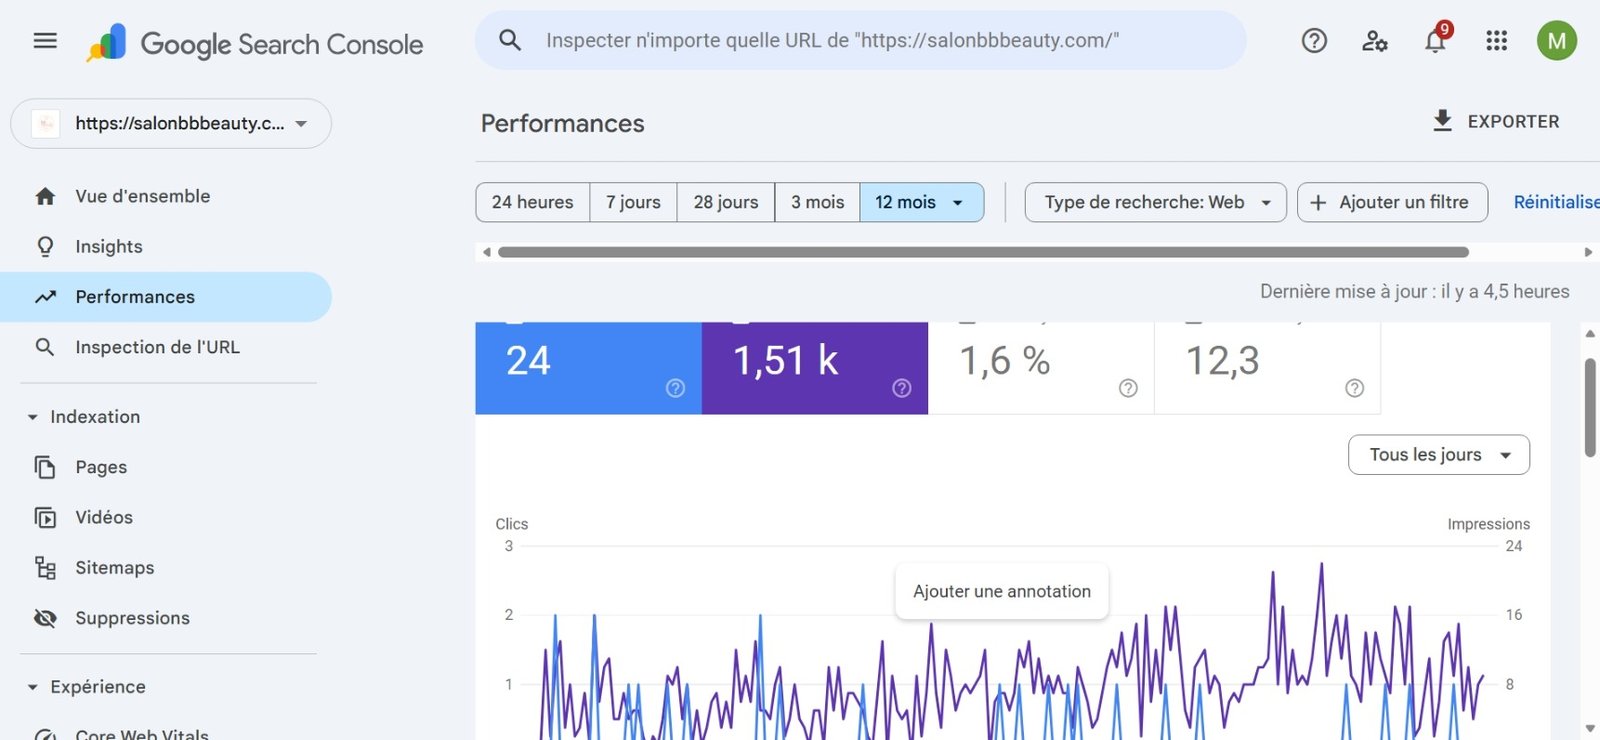This screenshot has height=740, width=1600.
Task: Open the 'Tous les jours' dropdown
Action: (x=1438, y=455)
